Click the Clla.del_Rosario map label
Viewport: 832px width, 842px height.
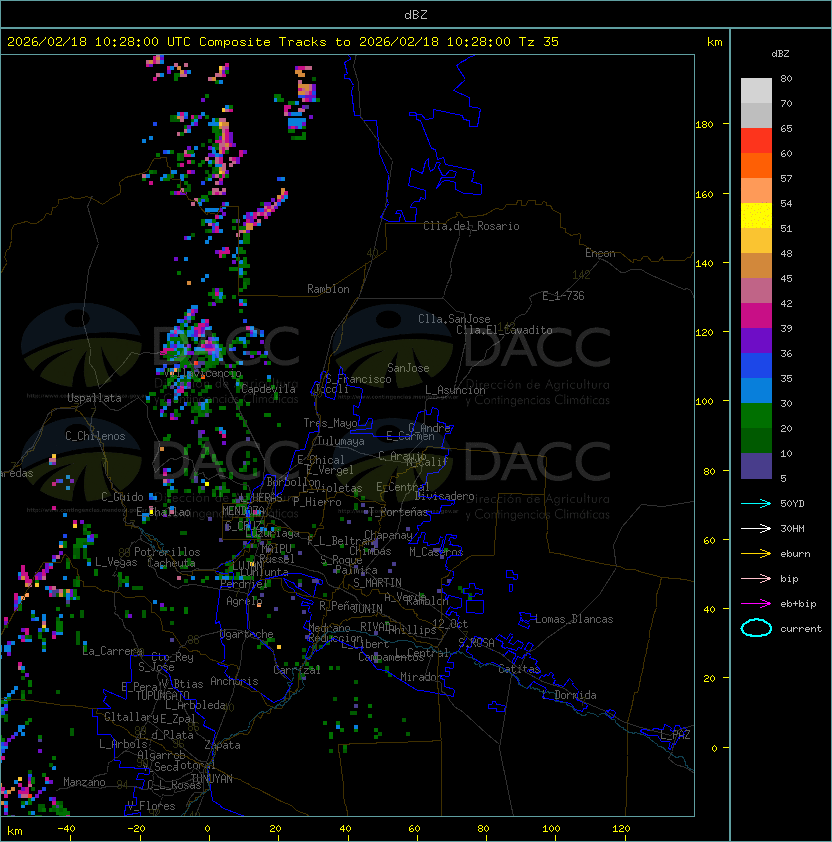click(471, 226)
